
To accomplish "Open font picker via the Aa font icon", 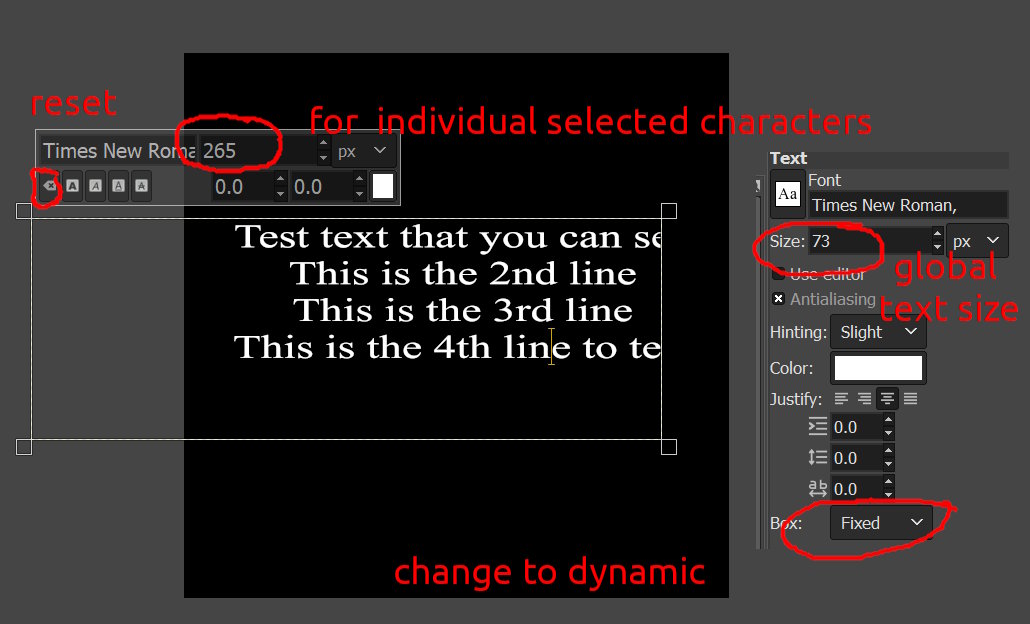I will pos(788,194).
